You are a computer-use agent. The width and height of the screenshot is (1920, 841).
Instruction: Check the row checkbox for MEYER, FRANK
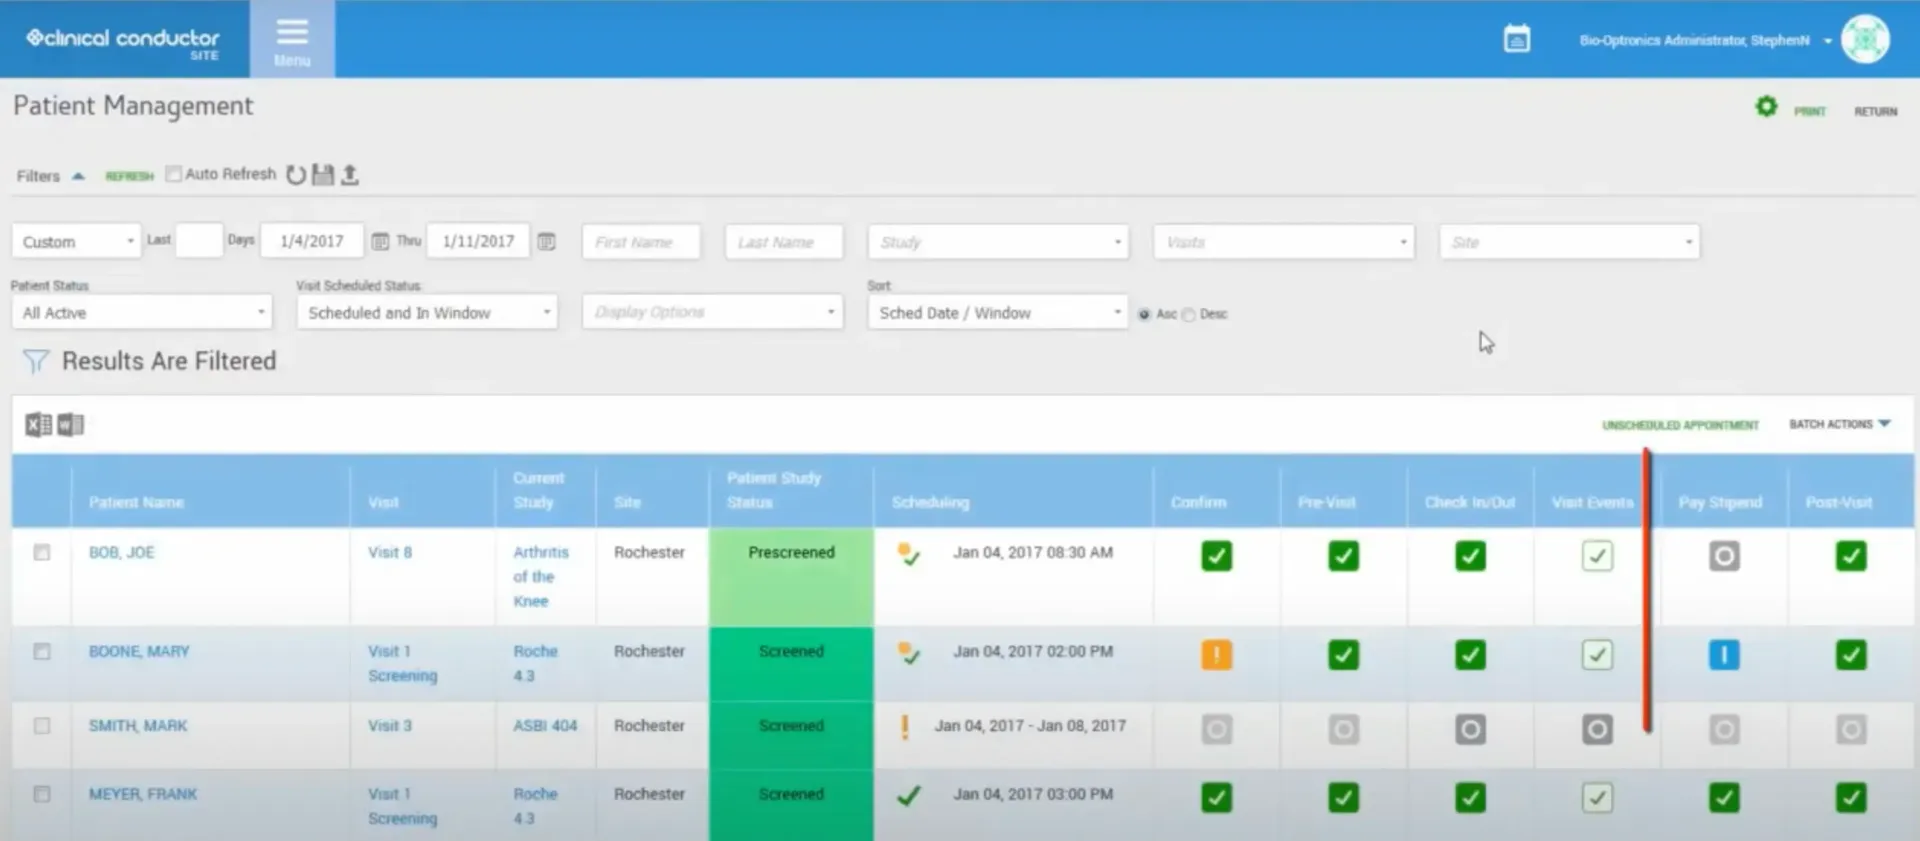tap(42, 794)
